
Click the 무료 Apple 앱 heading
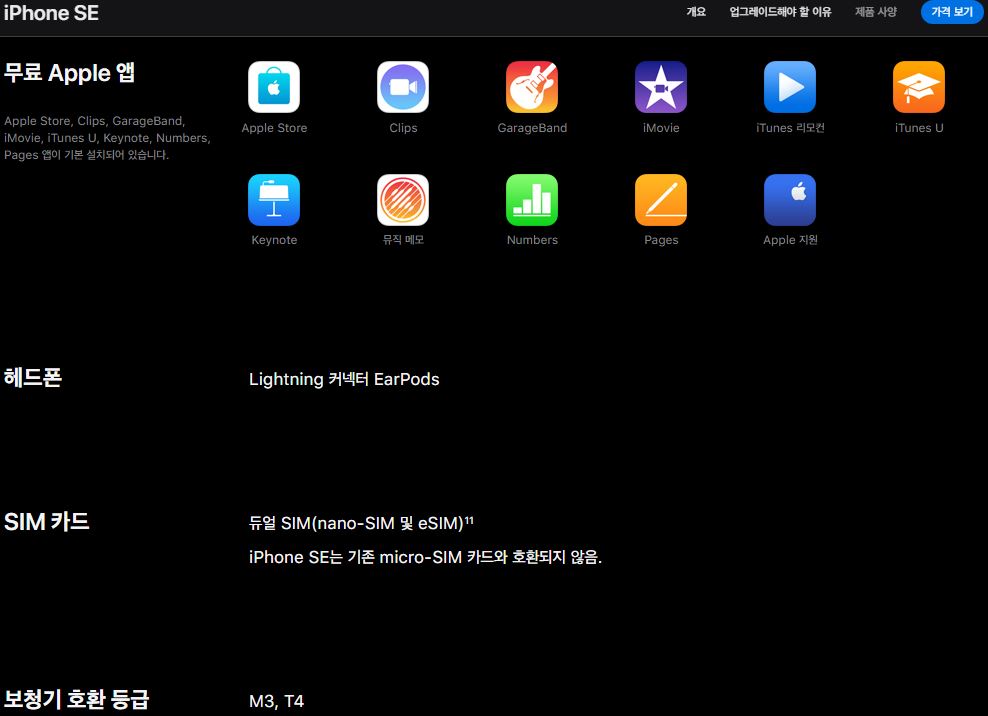coord(69,73)
